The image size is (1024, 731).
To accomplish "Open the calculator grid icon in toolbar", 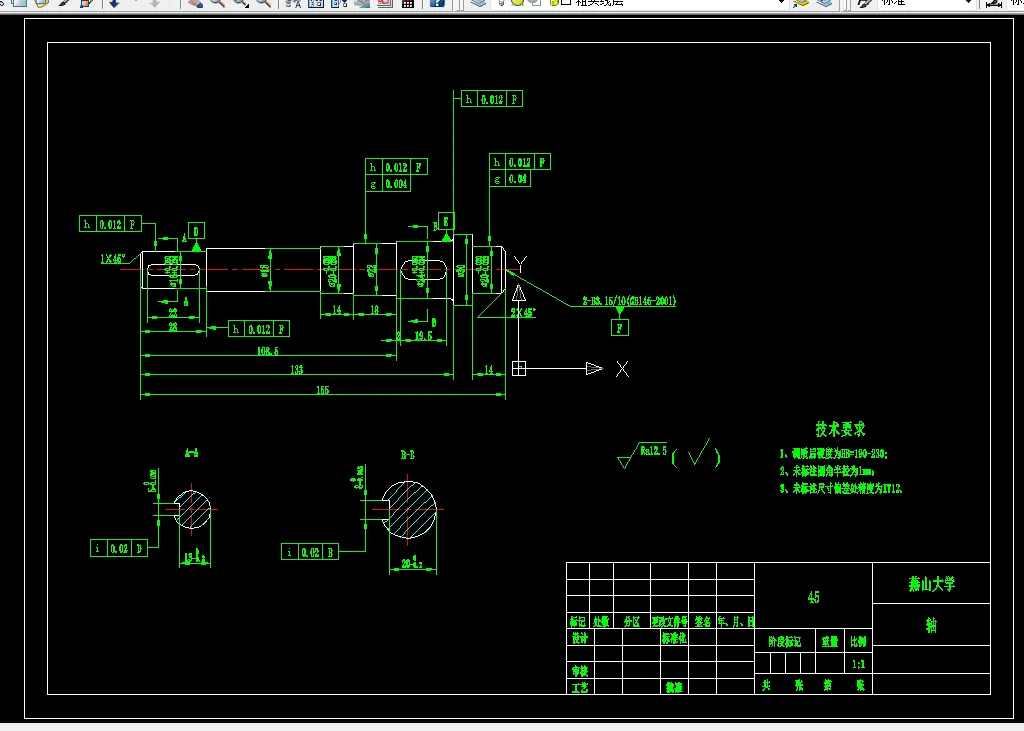I will point(408,3).
